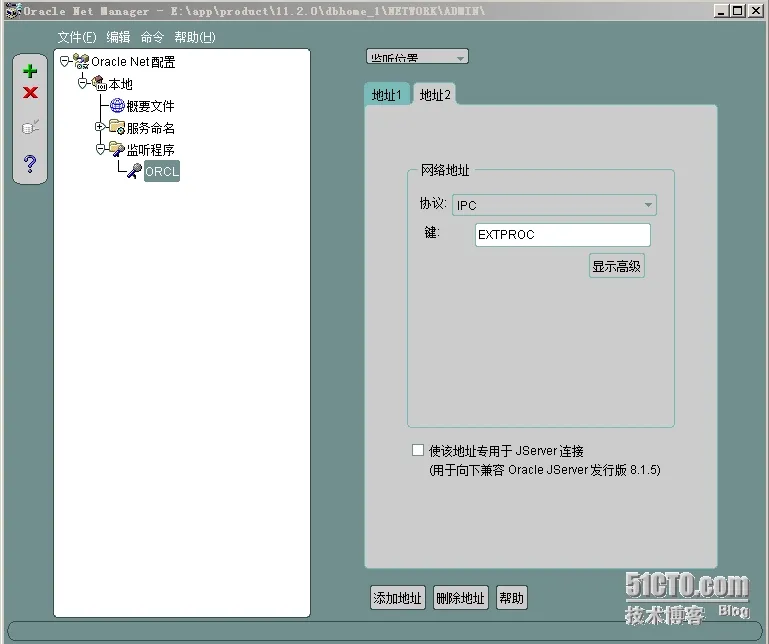Open the 命令 menu
Screen dimensions: 769x644
(152, 37)
